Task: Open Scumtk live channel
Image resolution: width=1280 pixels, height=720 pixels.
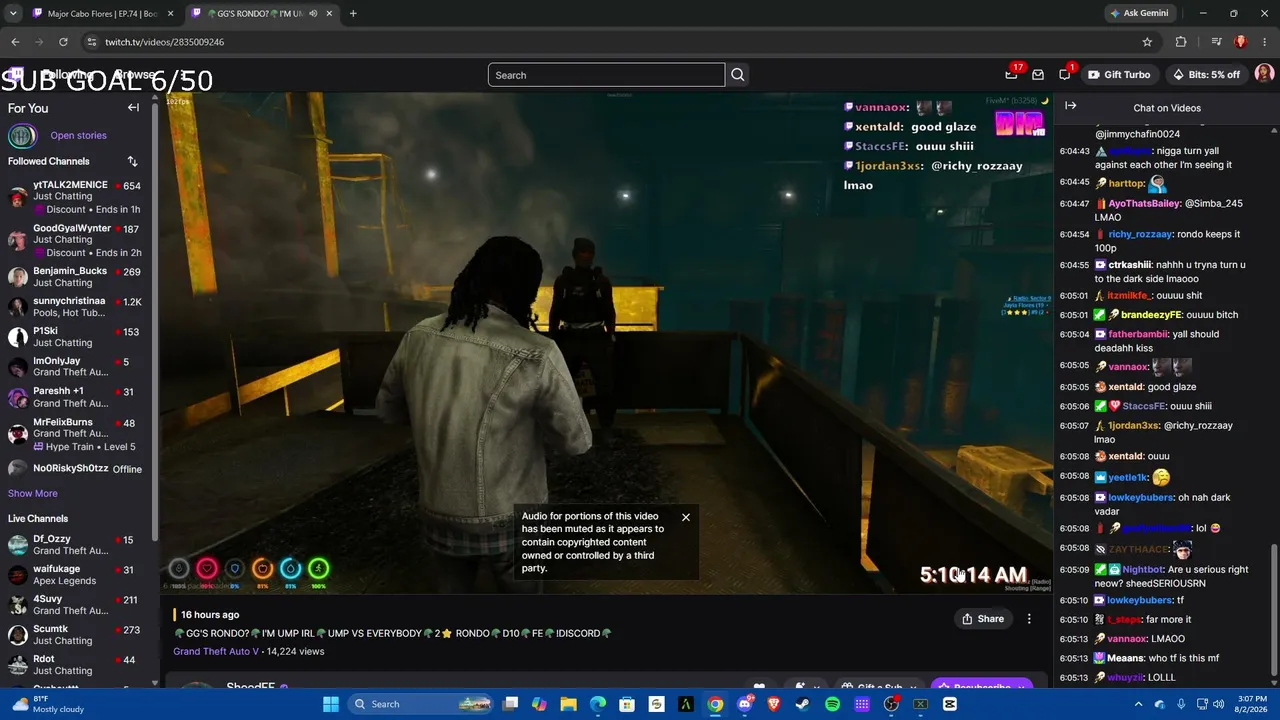Action: [x=75, y=635]
